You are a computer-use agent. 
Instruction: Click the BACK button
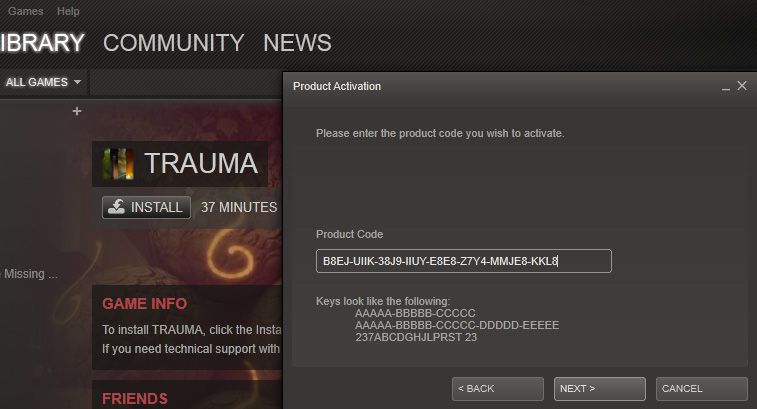coord(498,389)
